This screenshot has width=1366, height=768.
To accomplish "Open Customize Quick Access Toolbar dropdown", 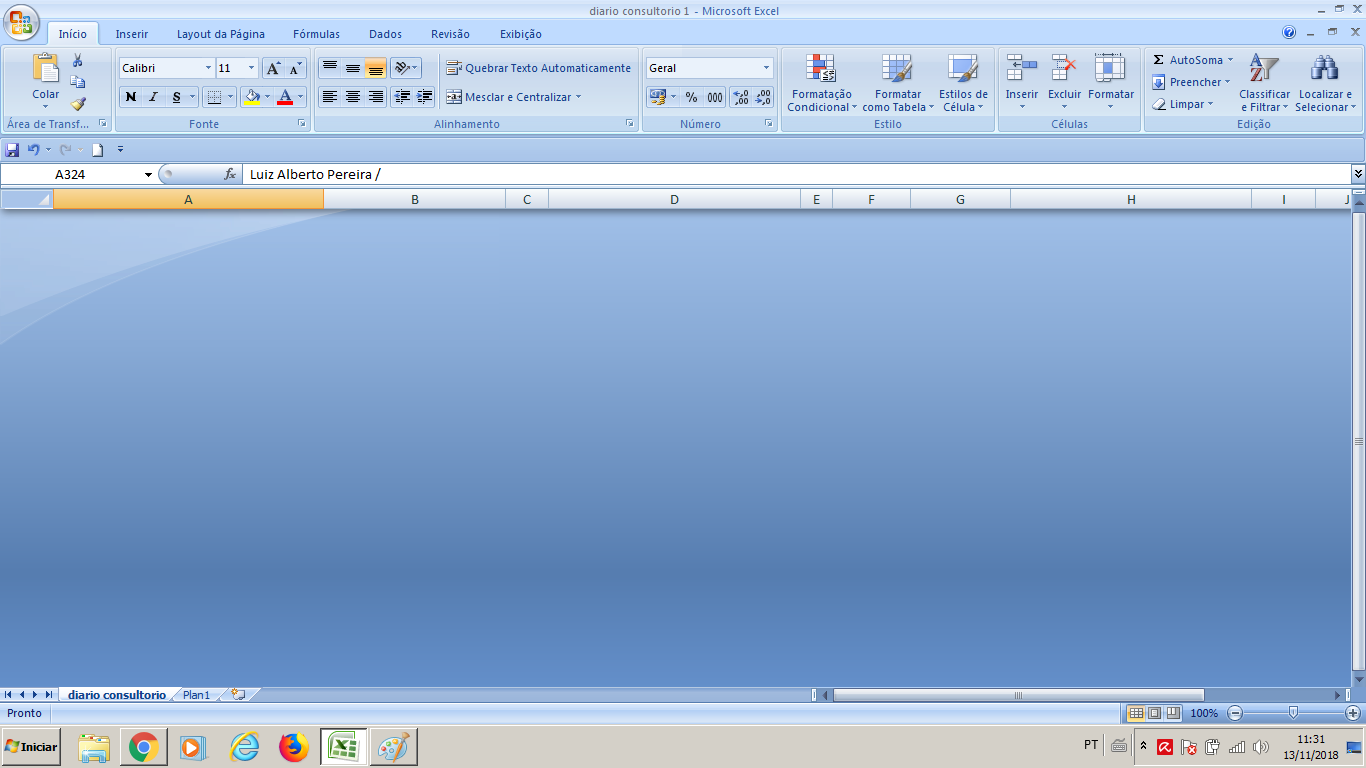I will pos(120,150).
